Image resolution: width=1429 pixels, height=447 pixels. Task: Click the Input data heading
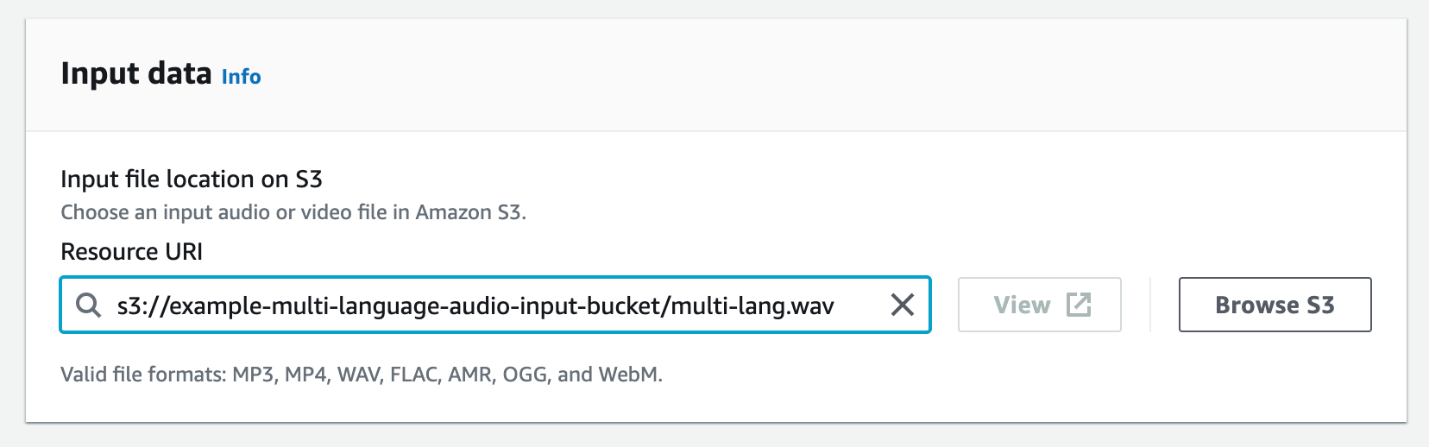[136, 74]
